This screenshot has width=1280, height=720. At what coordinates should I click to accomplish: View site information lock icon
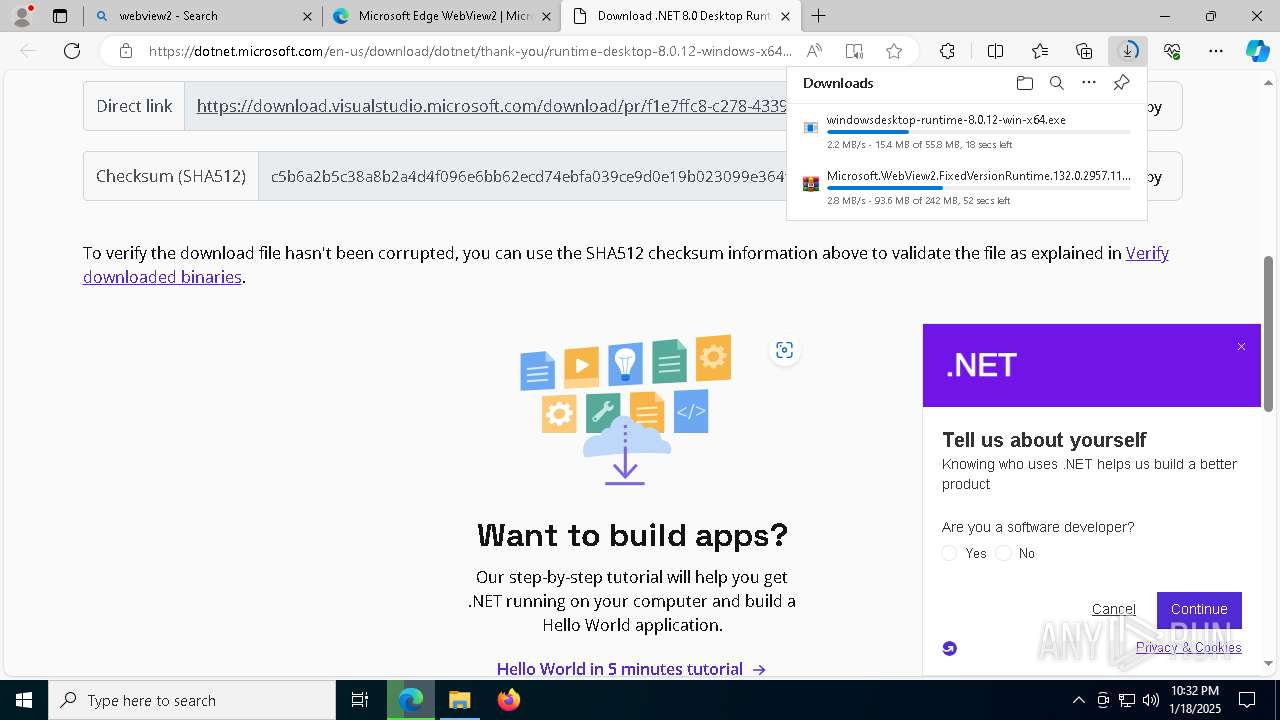tap(125, 51)
